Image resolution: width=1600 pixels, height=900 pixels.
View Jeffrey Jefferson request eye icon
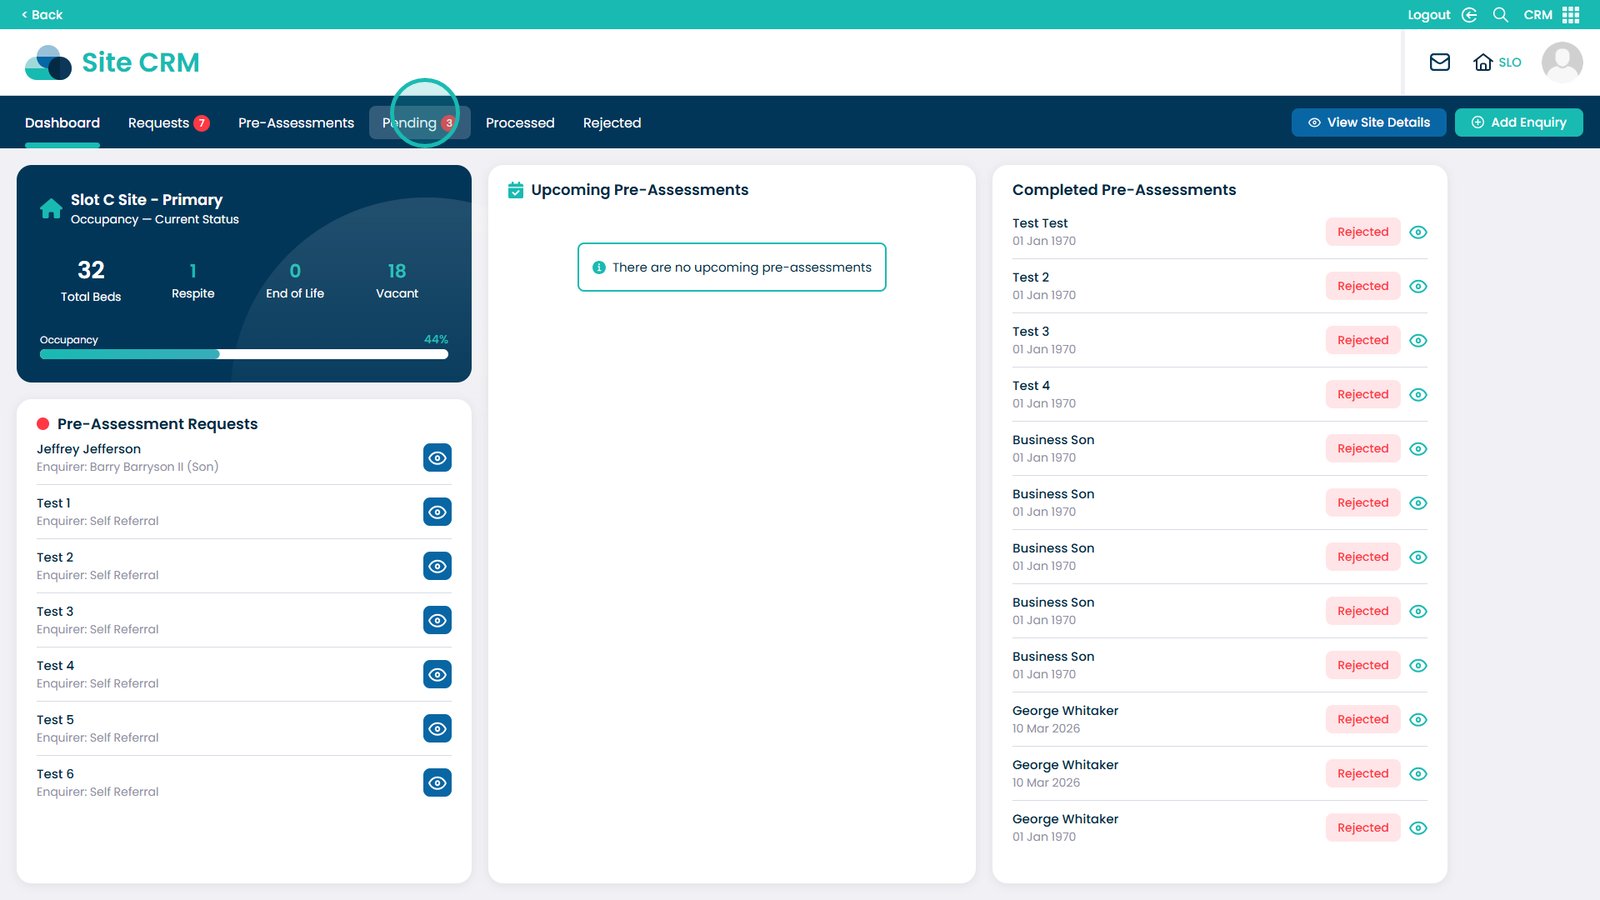pos(437,458)
